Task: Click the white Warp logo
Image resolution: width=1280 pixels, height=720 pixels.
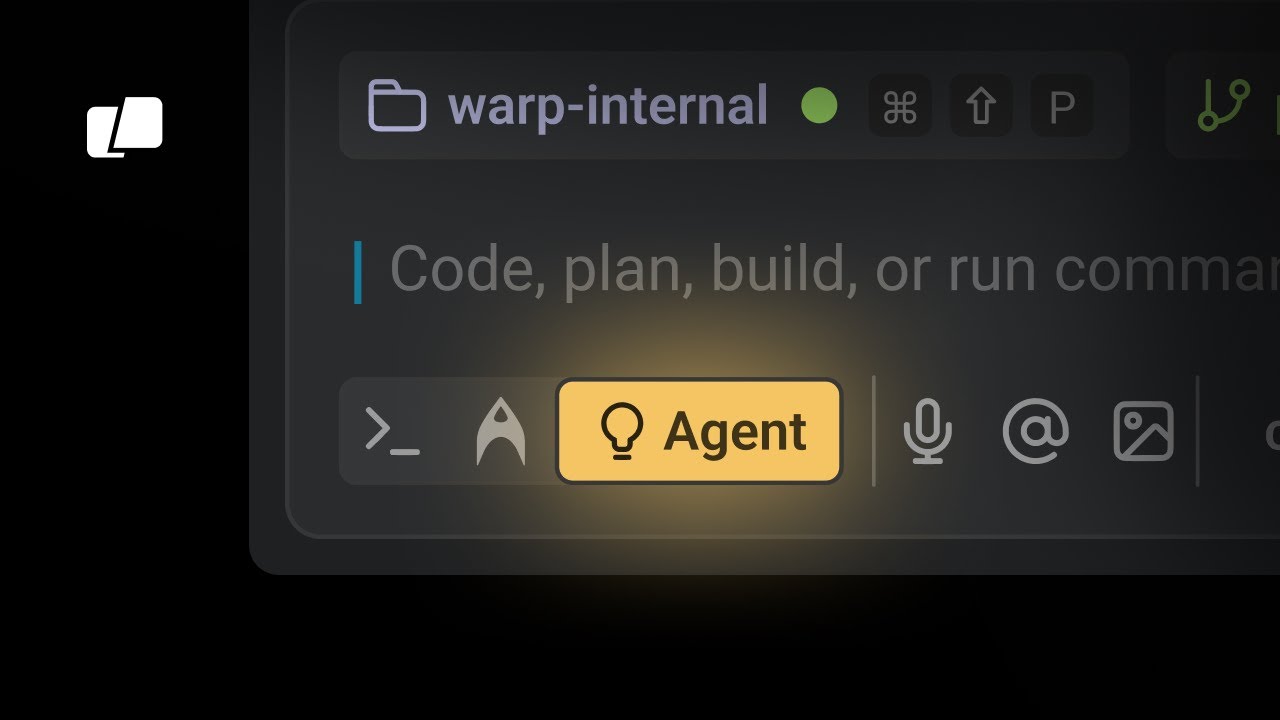Action: [x=125, y=127]
